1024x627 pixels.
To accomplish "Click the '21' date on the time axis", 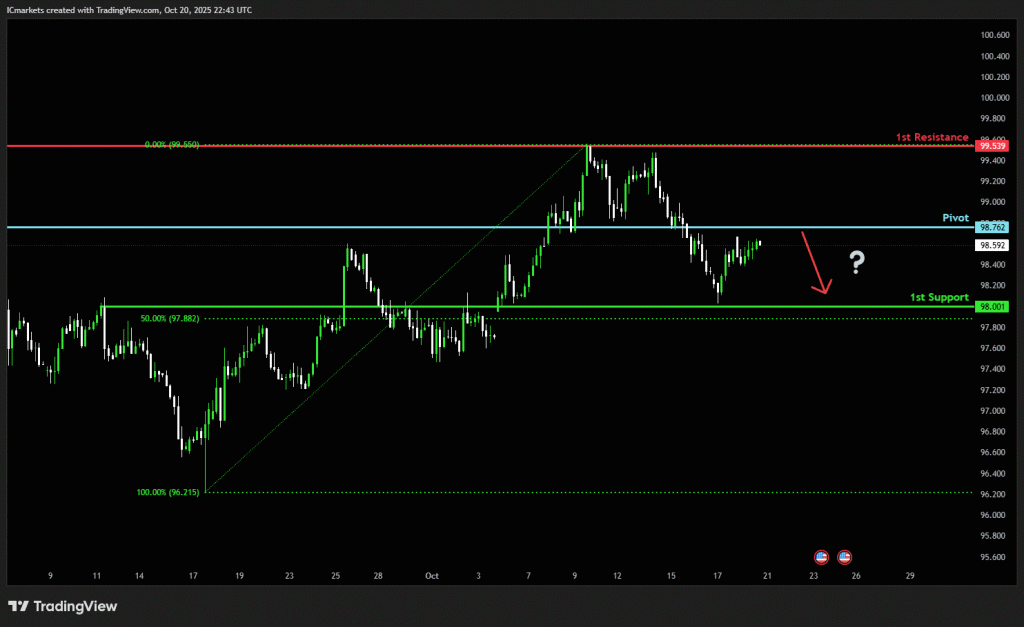I will [x=767, y=576].
